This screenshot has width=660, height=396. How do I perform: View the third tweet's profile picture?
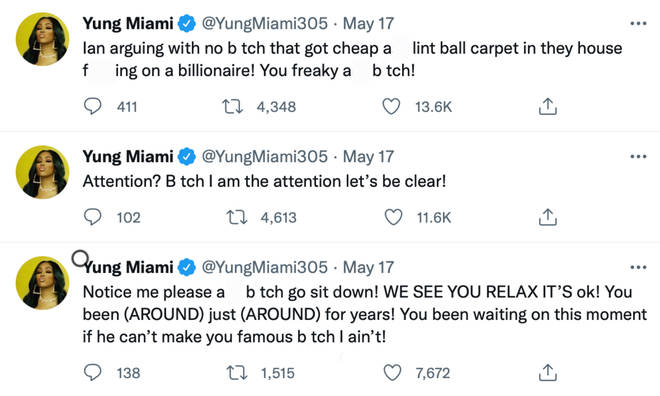click(x=42, y=283)
